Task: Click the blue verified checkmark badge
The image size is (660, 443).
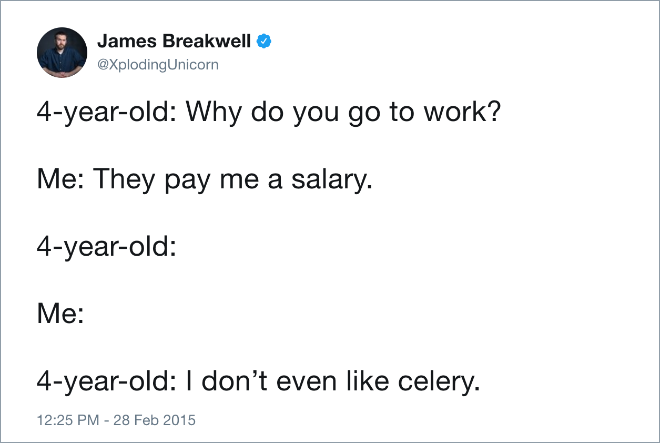Action: pos(264,41)
